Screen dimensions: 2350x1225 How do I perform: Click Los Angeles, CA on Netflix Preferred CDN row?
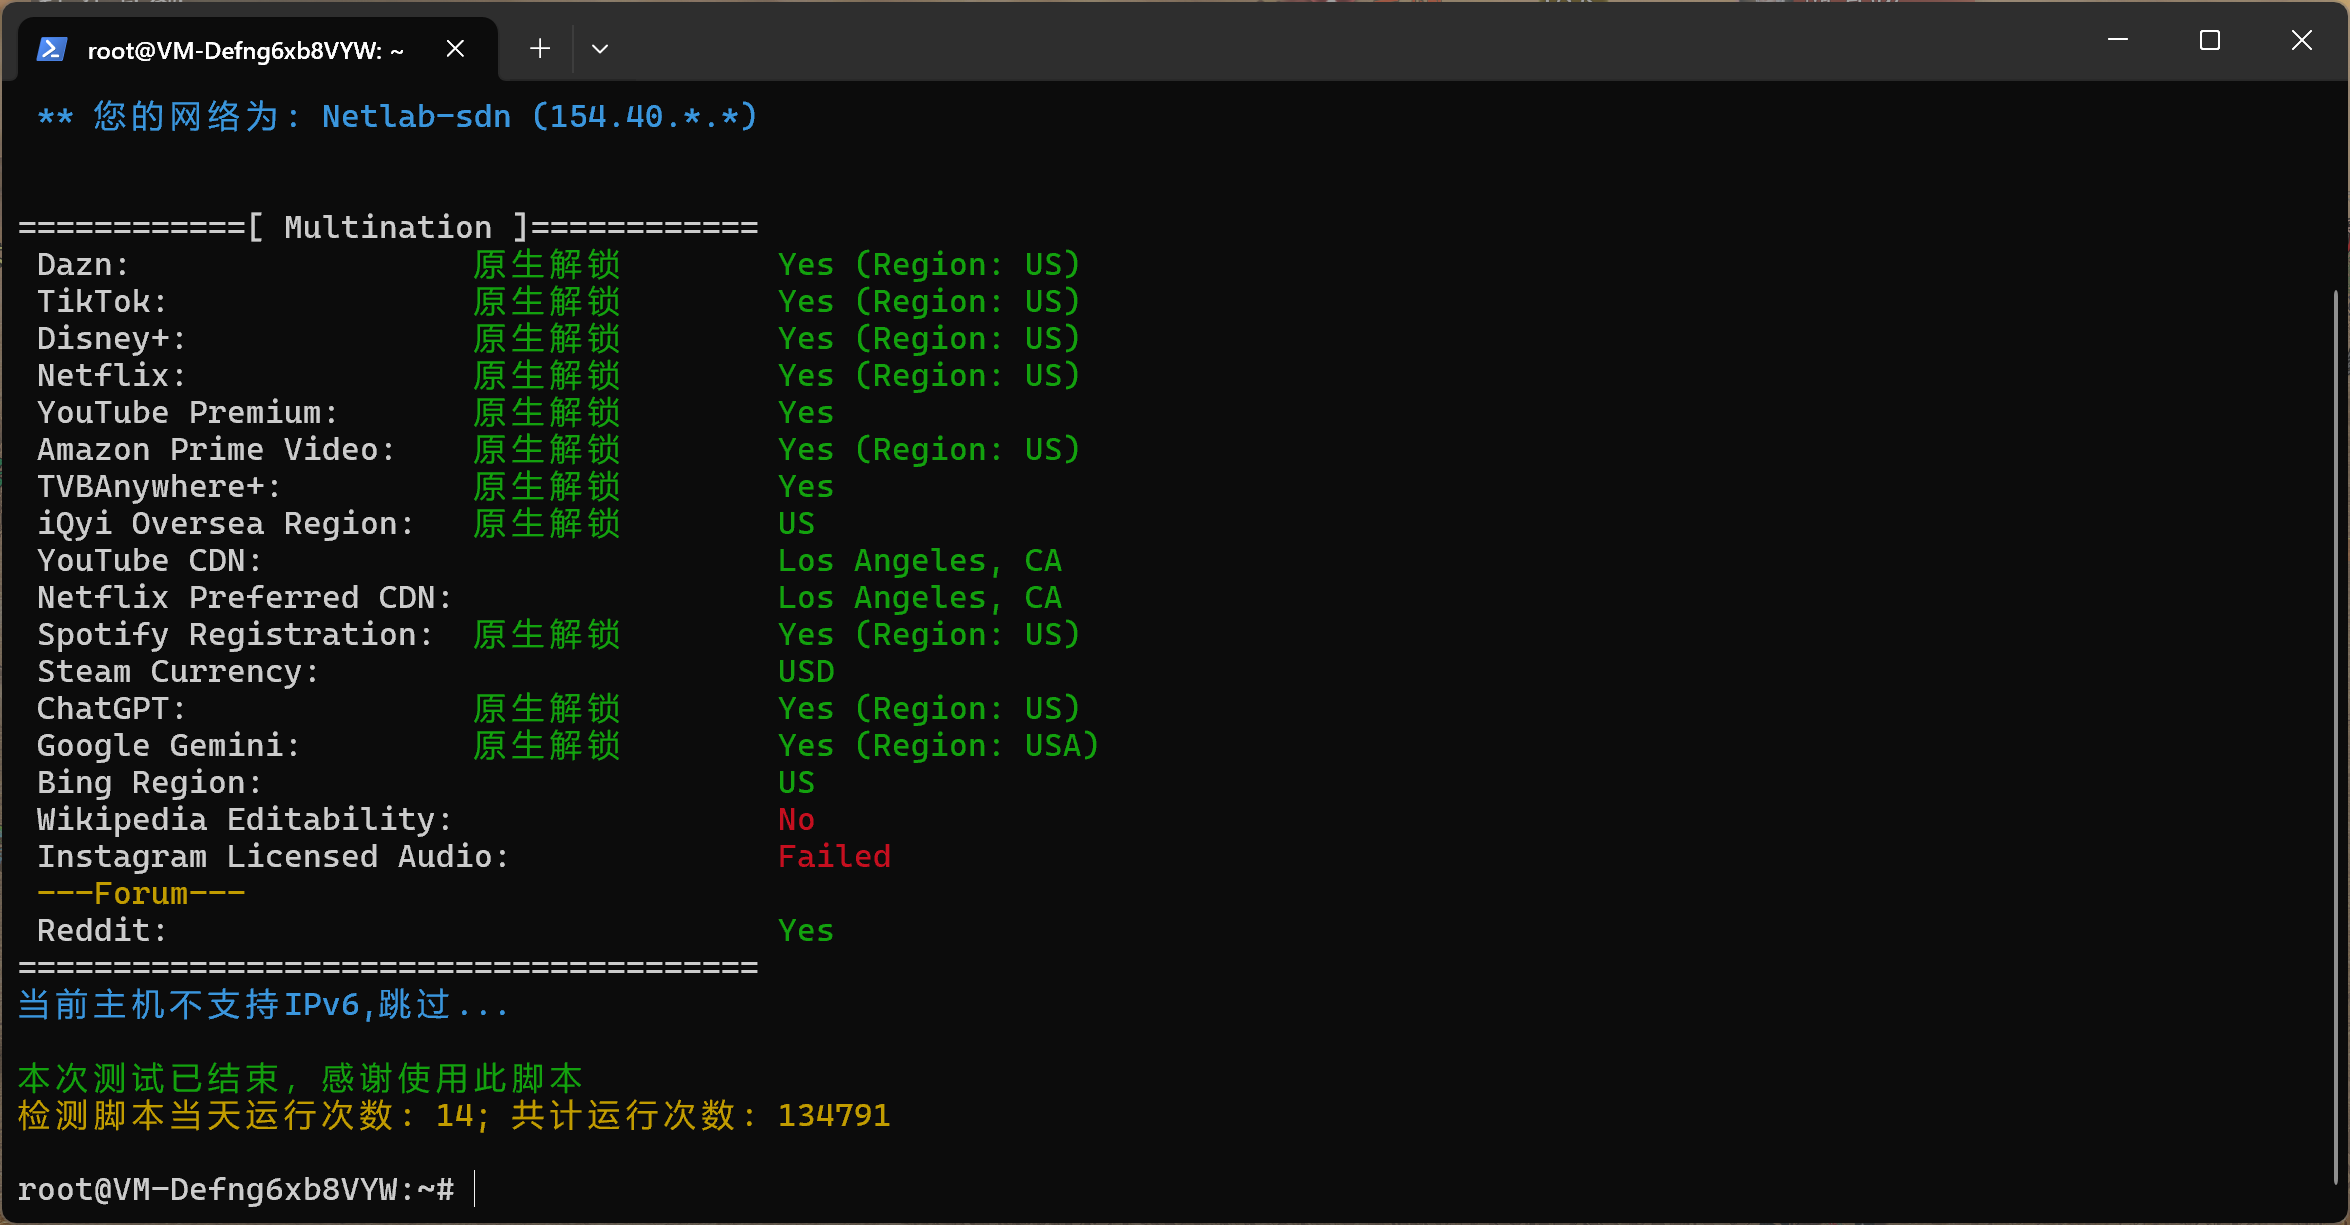(920, 598)
